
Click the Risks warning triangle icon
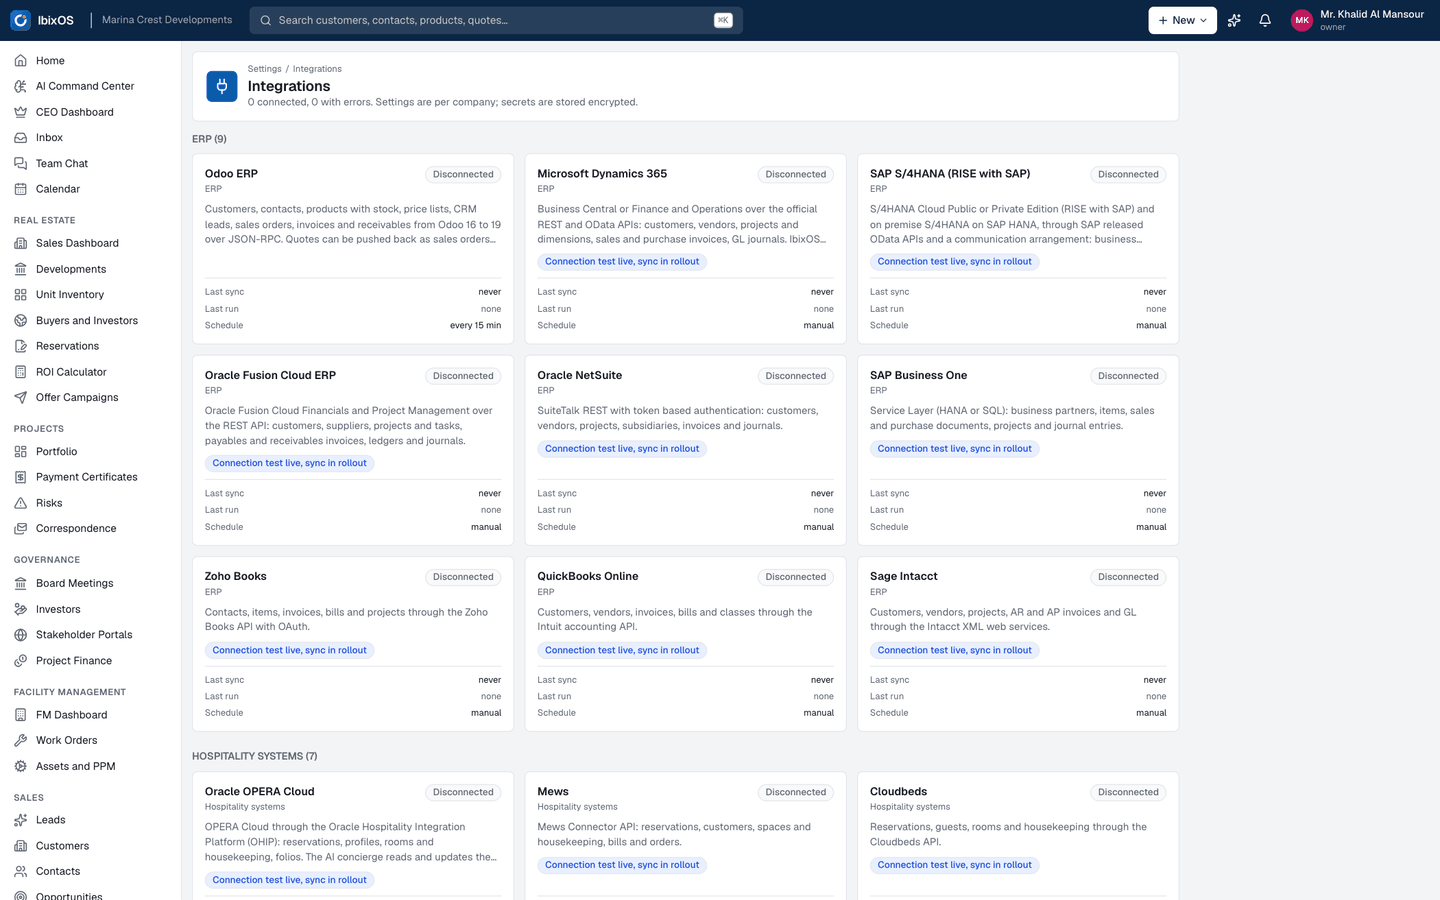coord(20,503)
